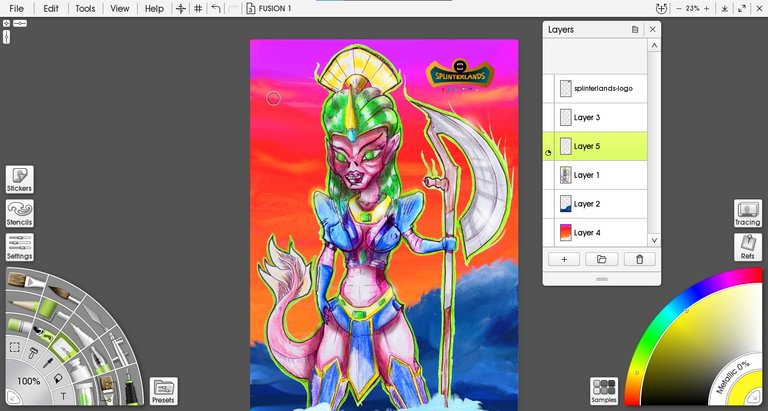Select the Eyedropper color sampler tool

48,363
